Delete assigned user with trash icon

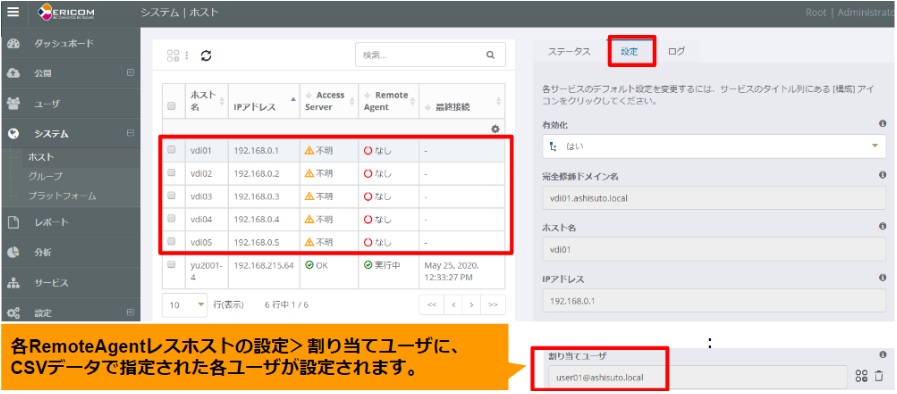pyautogui.click(x=879, y=376)
